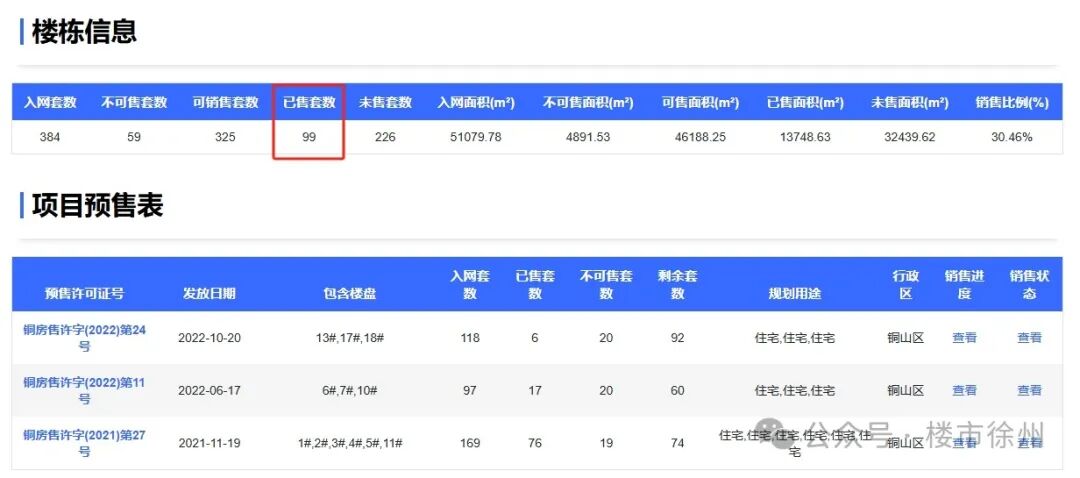Select the date 2022-06-17
Image resolution: width=1080 pixels, height=478 pixels.
[209, 391]
